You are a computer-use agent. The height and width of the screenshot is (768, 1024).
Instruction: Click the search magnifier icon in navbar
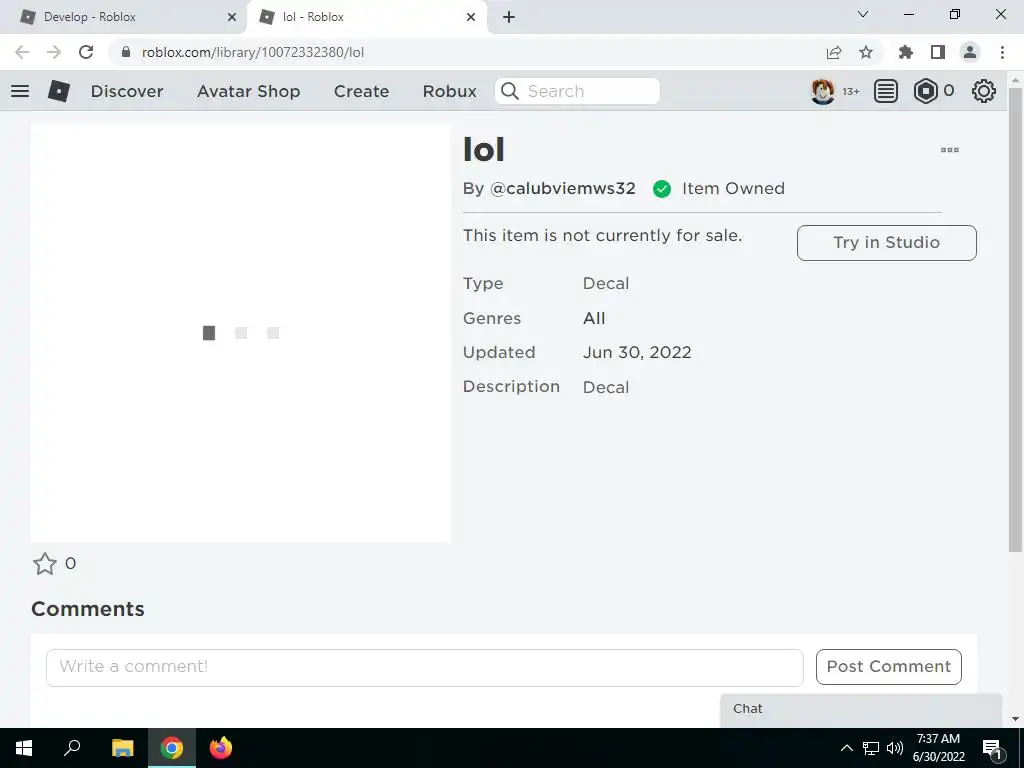(510, 91)
